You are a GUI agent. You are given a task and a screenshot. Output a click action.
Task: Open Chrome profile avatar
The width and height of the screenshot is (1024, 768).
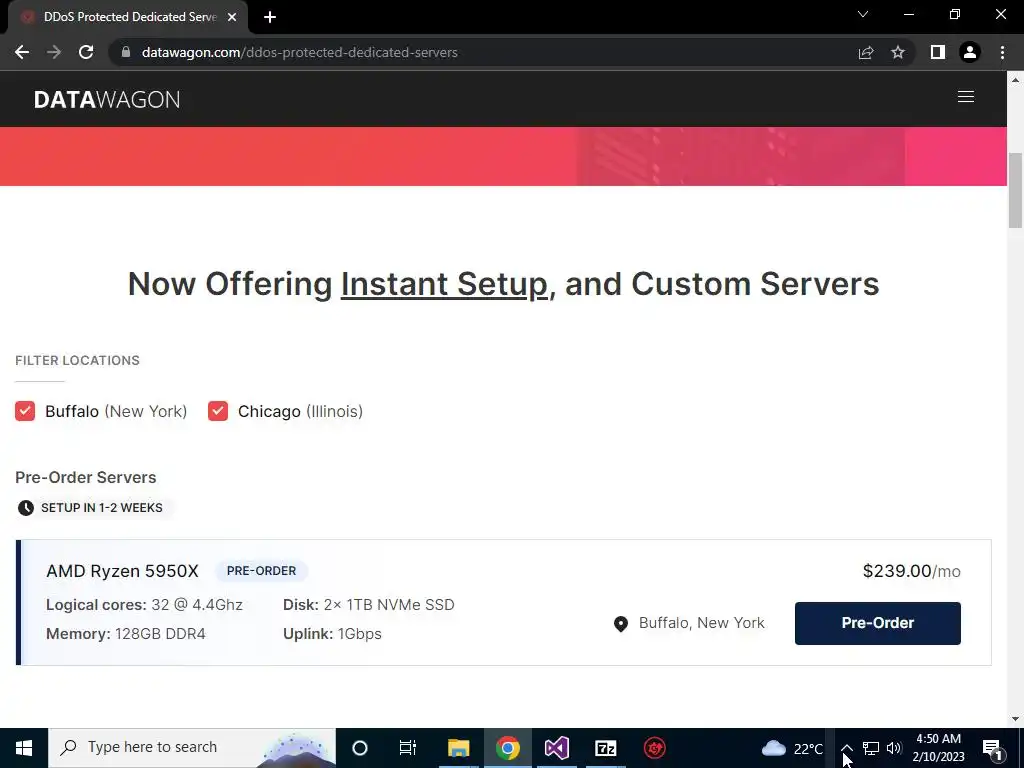tap(970, 52)
